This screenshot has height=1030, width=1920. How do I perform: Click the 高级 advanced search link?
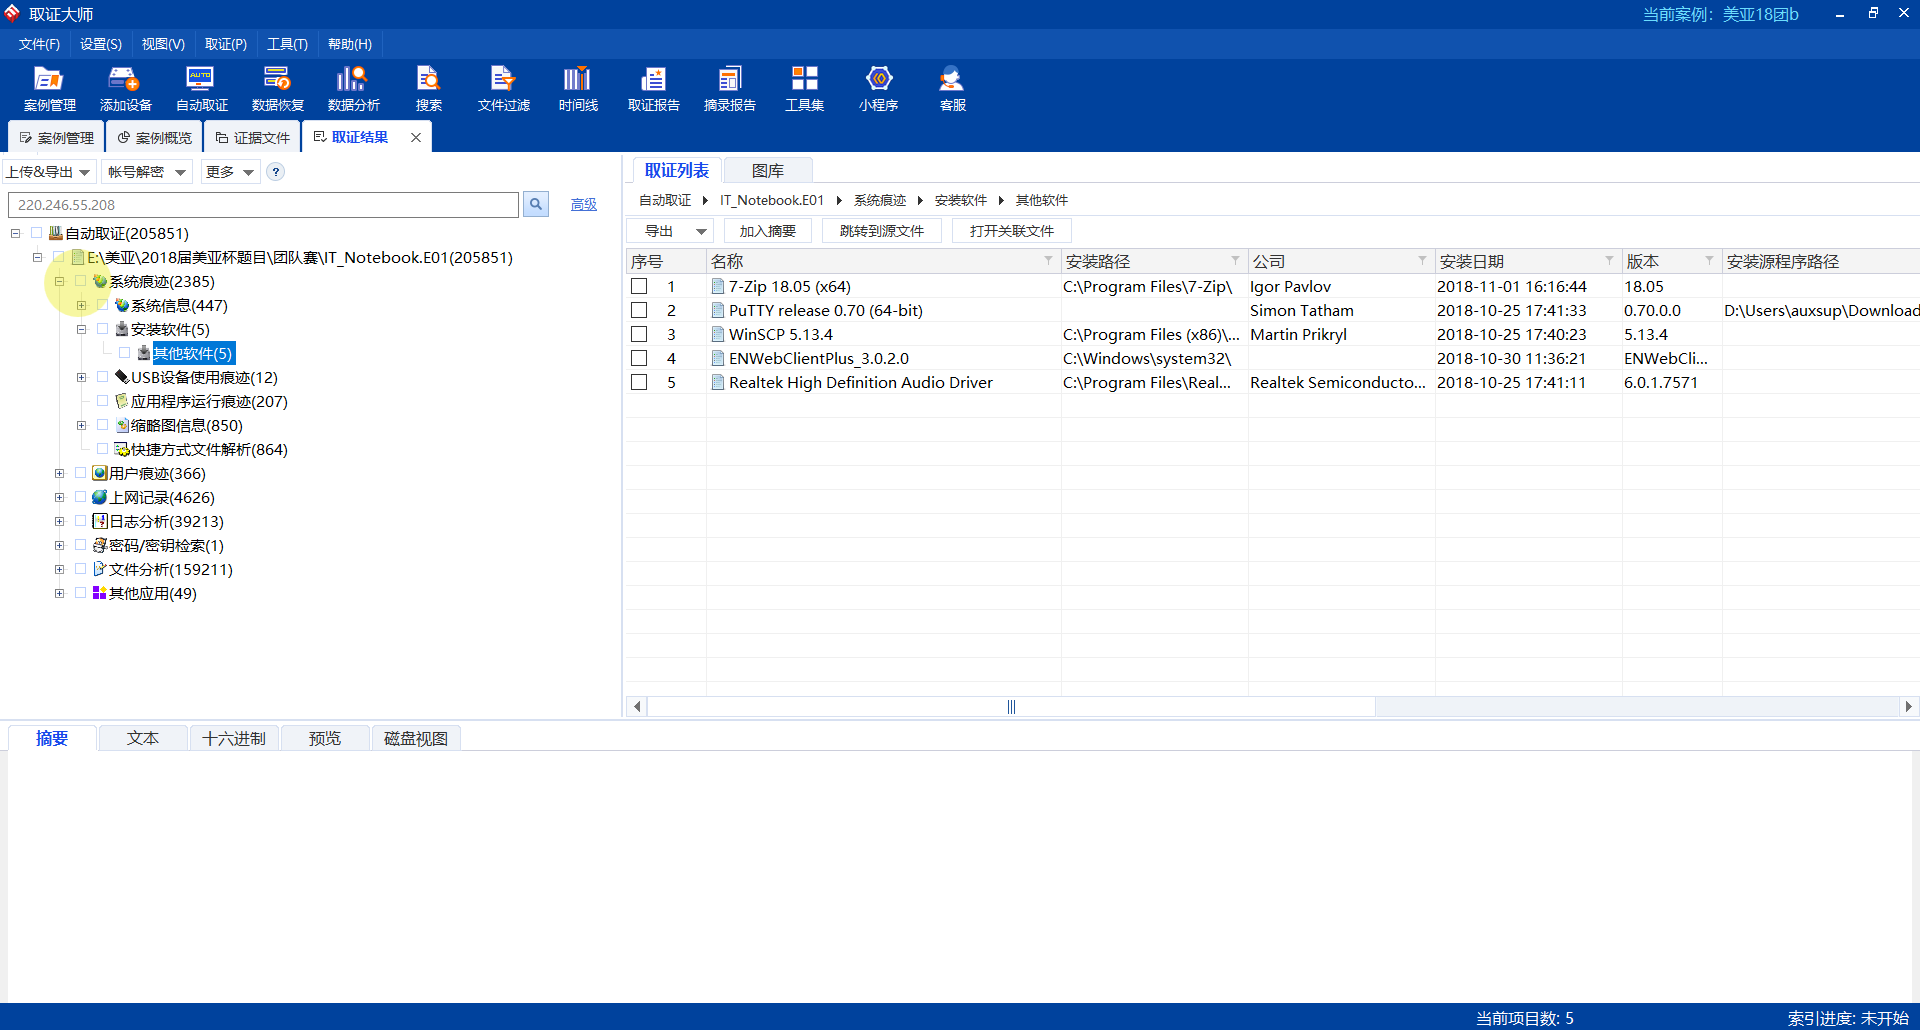583,204
